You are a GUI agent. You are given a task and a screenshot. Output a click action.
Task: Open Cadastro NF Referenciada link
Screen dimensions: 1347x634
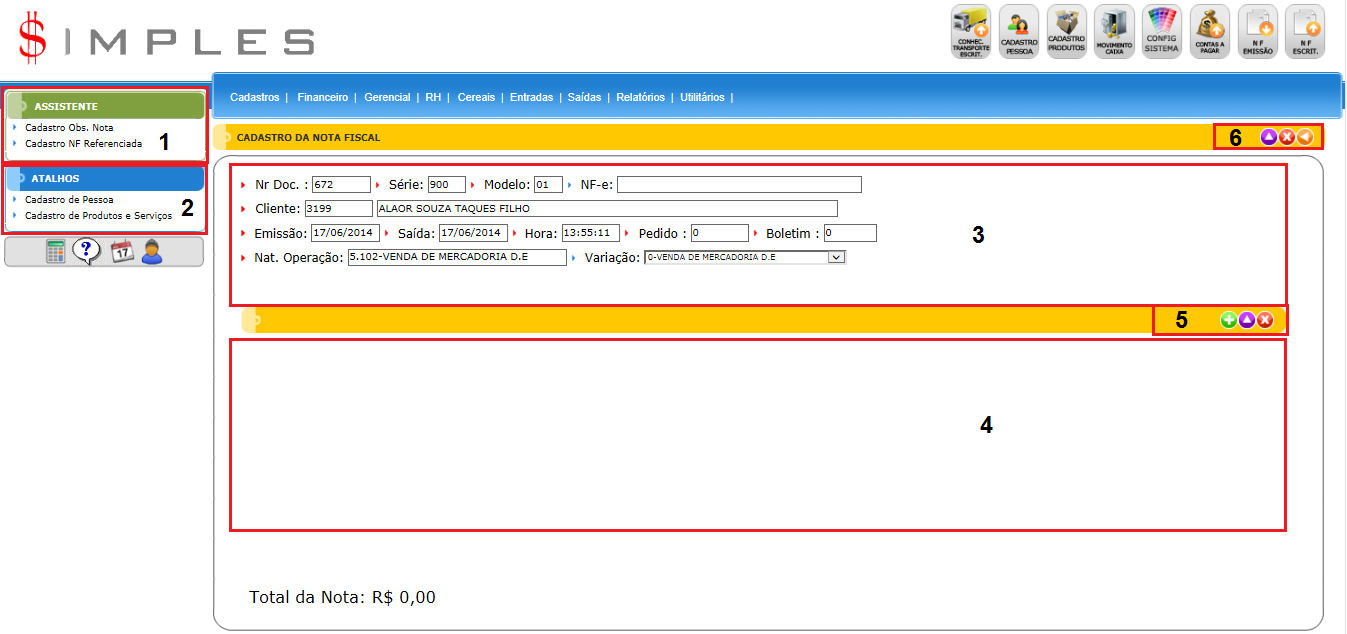[83, 144]
